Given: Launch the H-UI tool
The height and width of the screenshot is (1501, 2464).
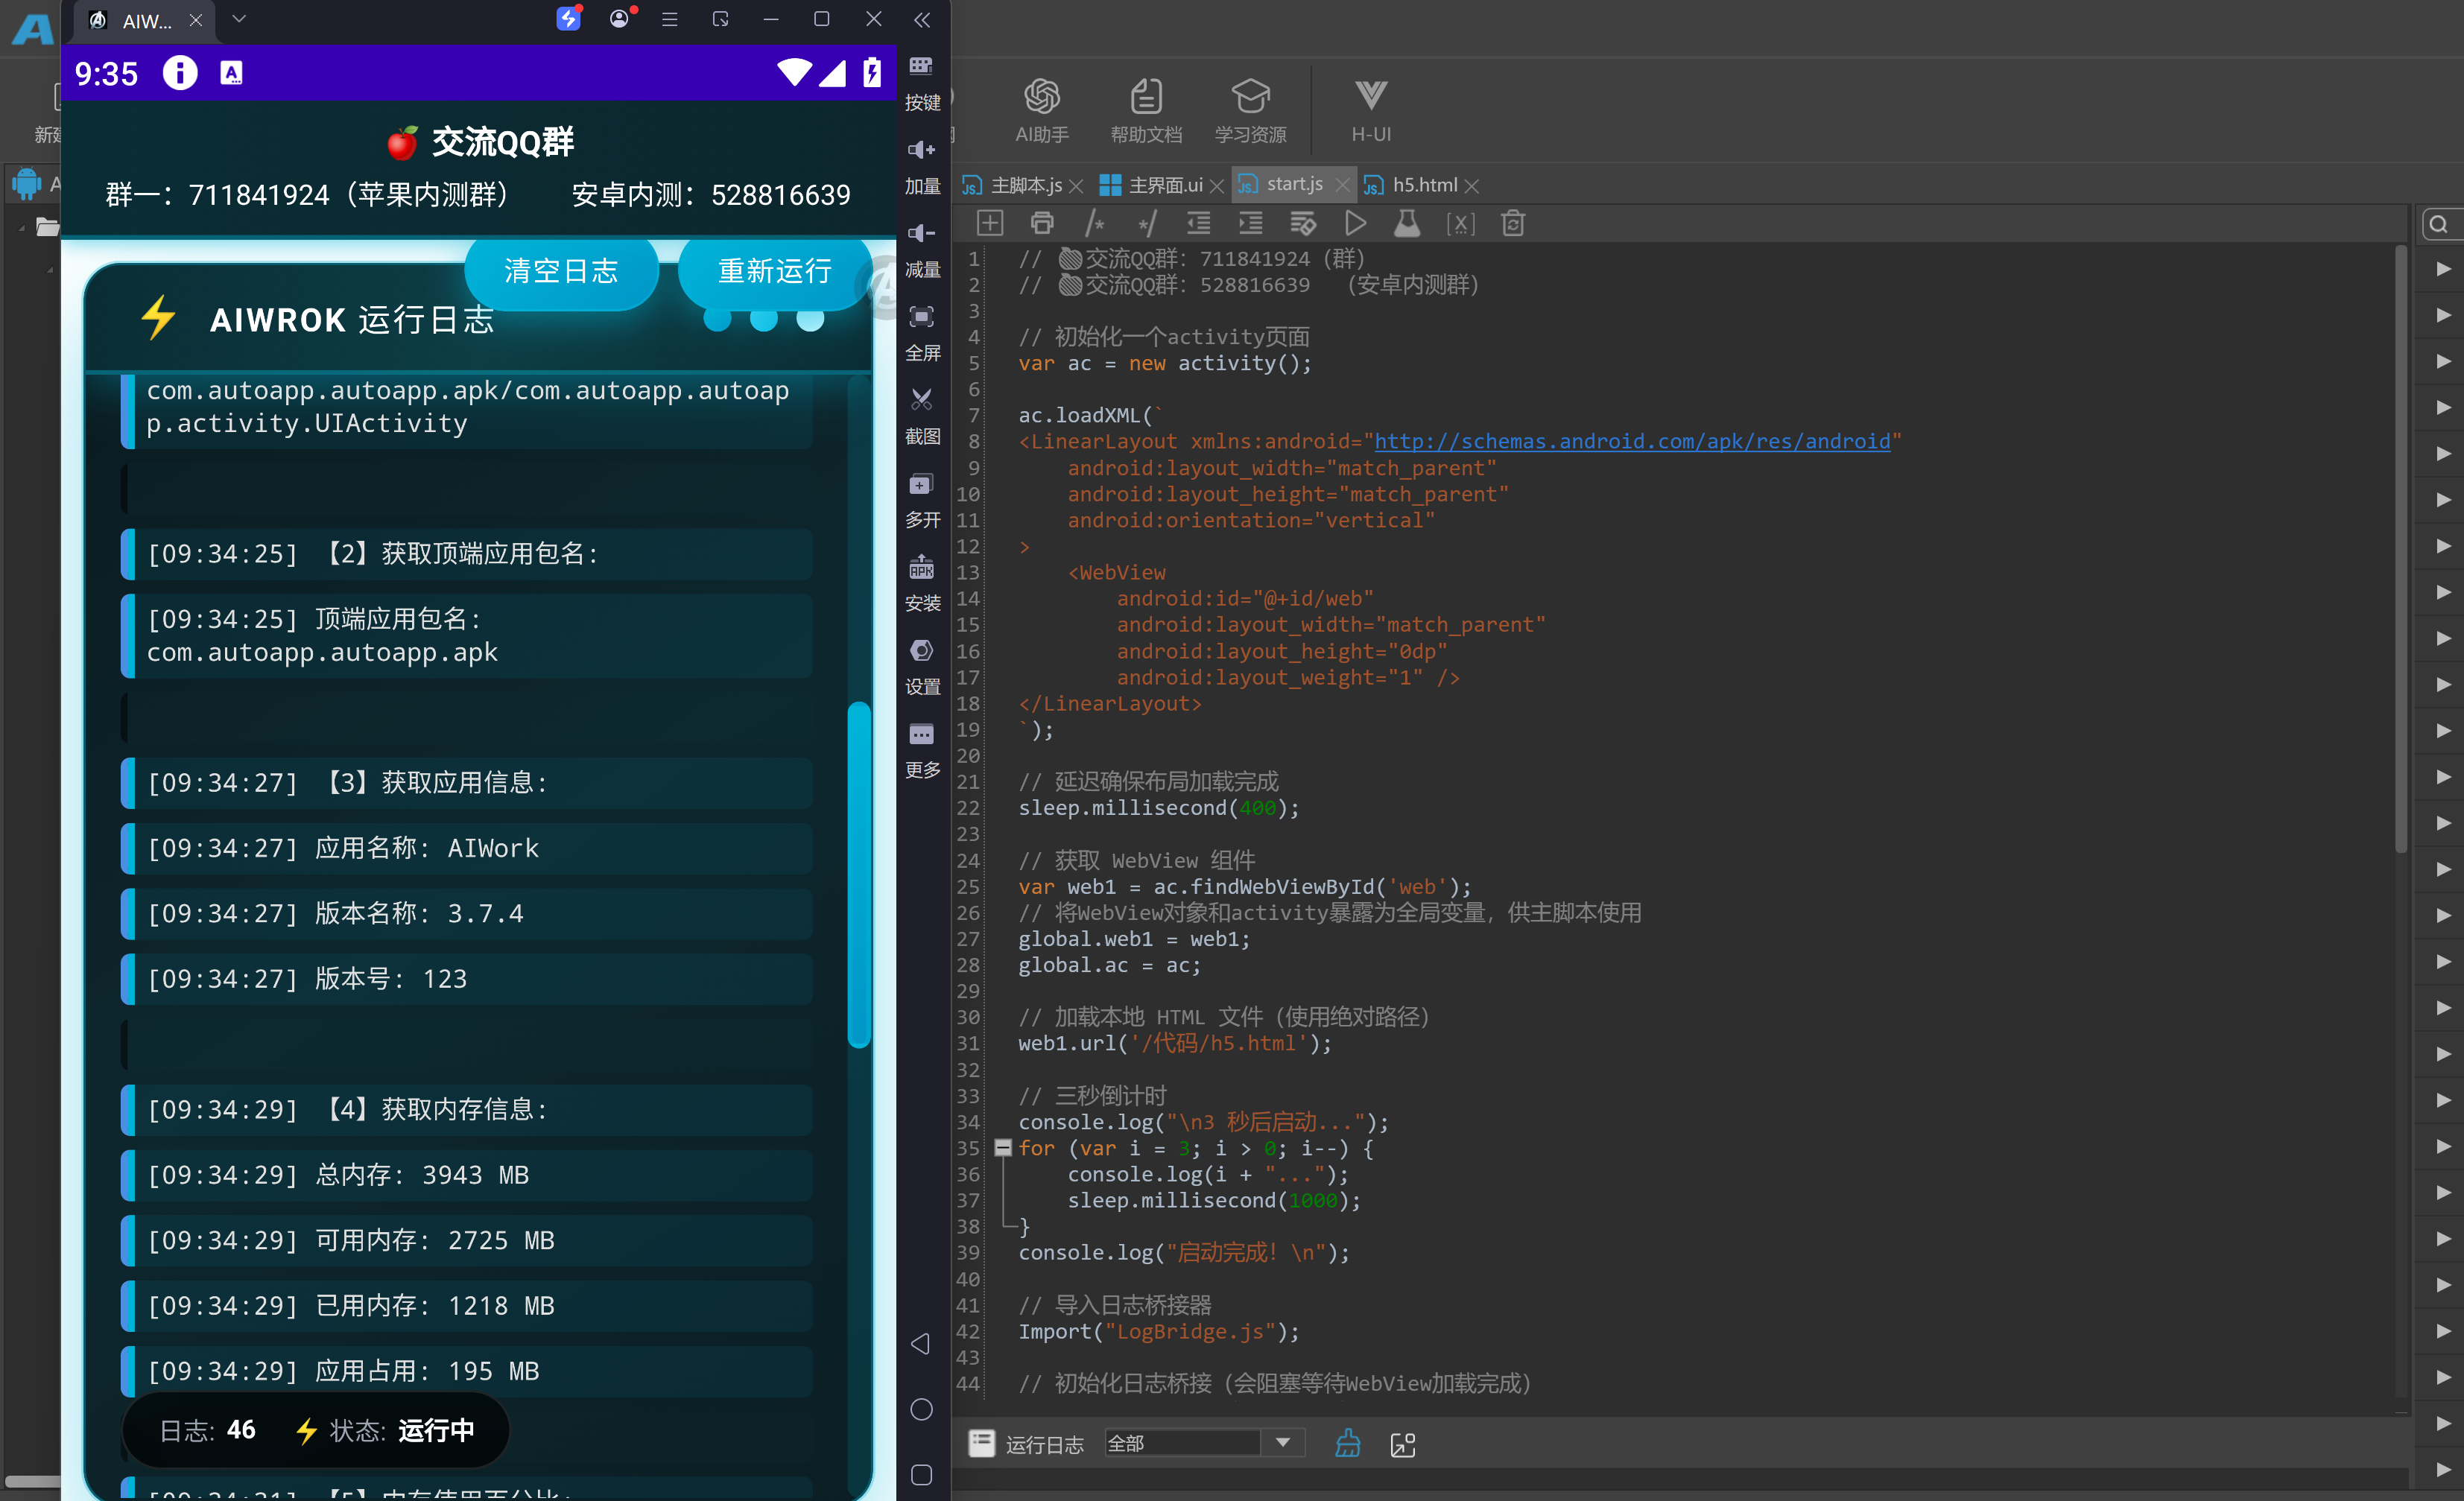Looking at the screenshot, I should 1370,110.
